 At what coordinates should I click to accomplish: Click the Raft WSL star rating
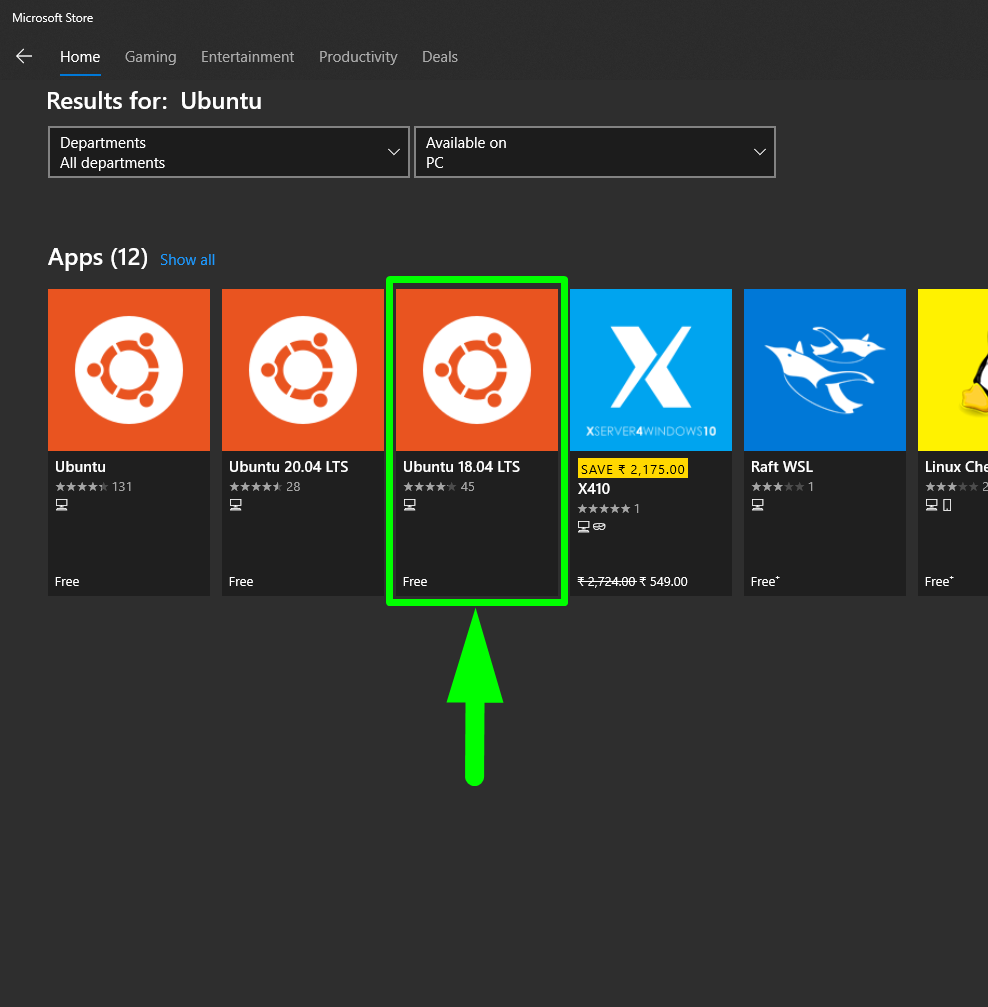pyautogui.click(x=782, y=487)
